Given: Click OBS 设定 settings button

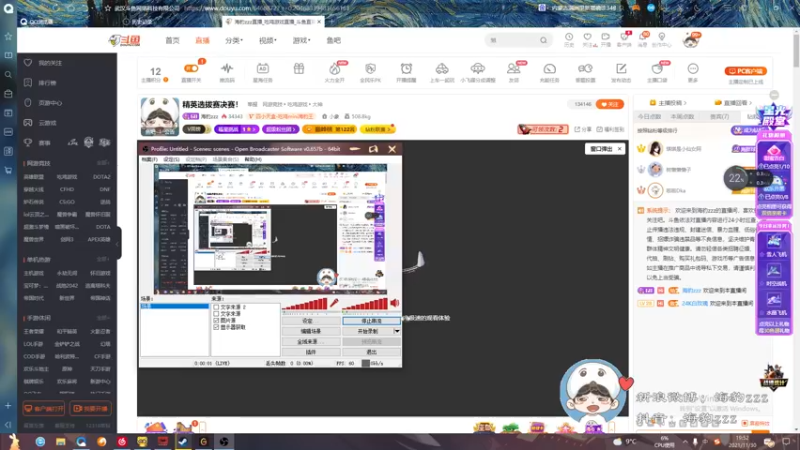Looking at the screenshot, I should point(311,321).
